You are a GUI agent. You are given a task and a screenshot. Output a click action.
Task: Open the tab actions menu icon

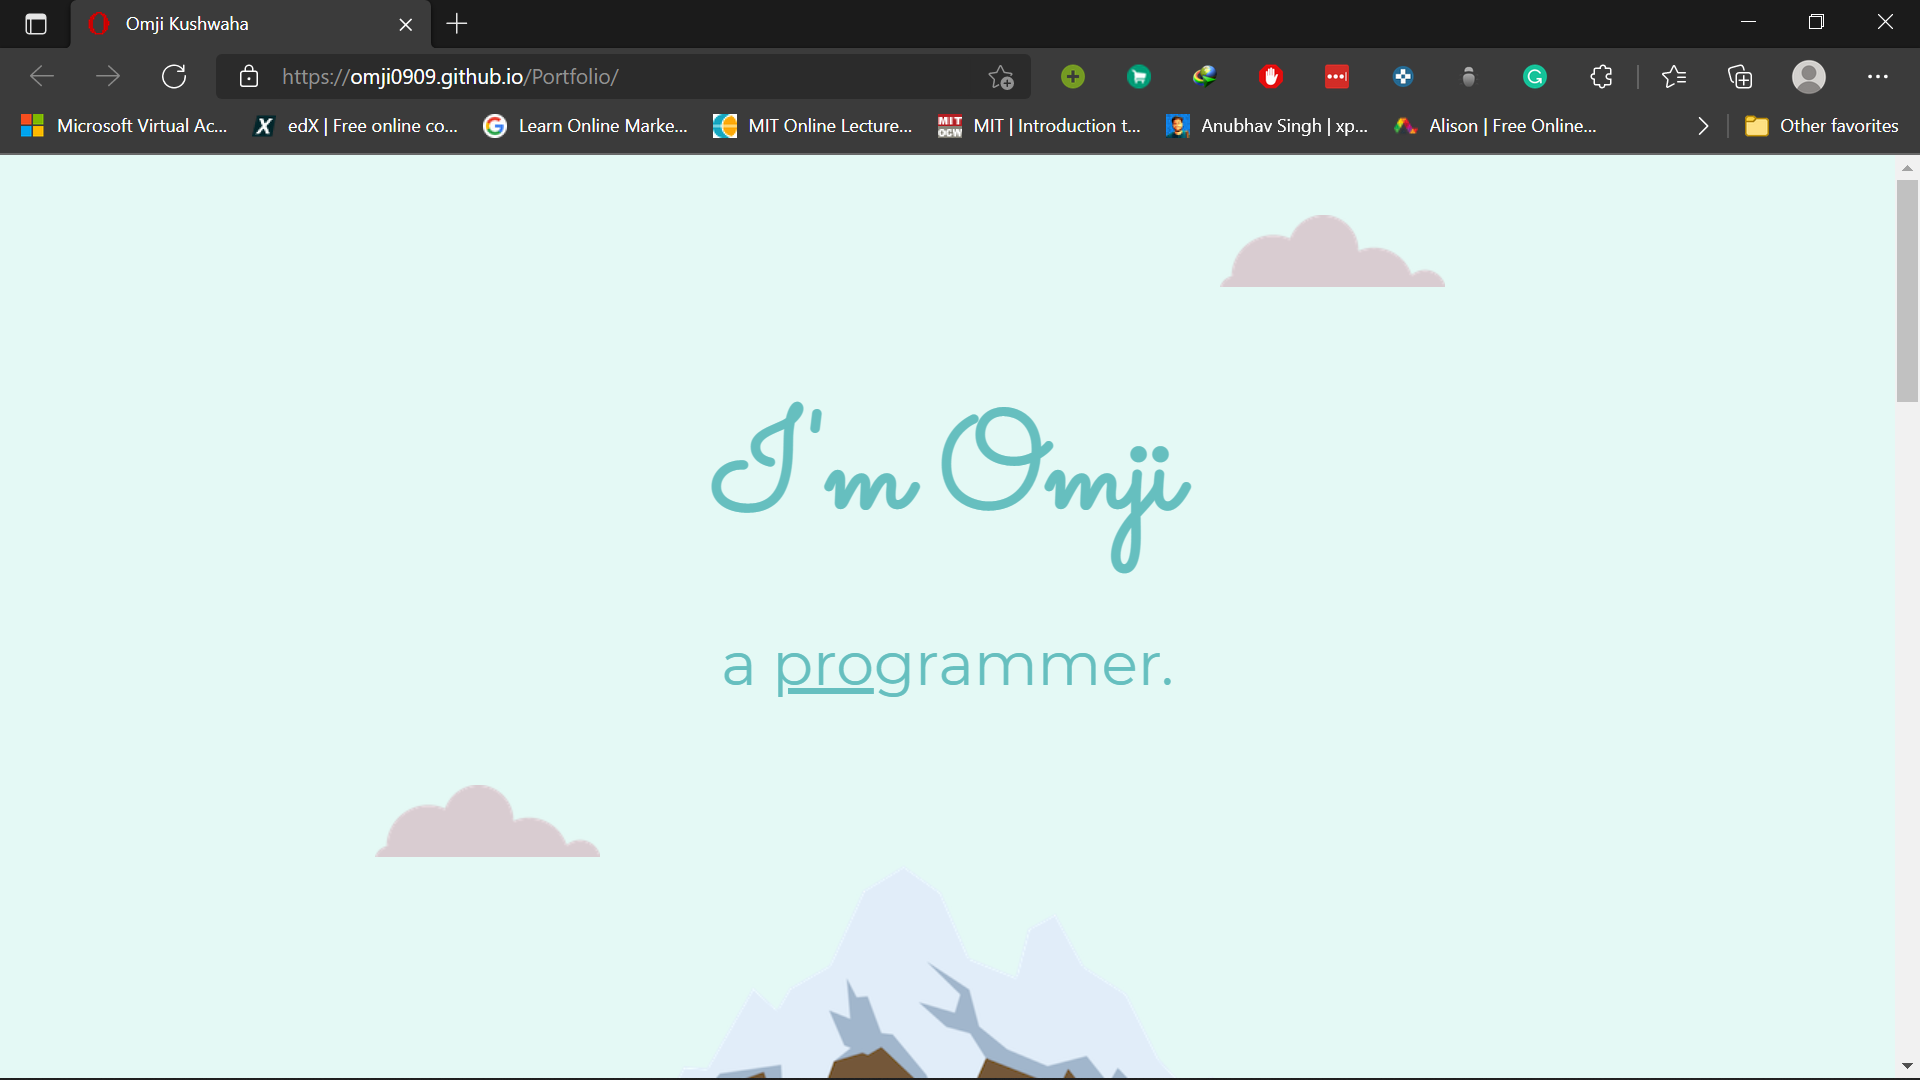36,24
